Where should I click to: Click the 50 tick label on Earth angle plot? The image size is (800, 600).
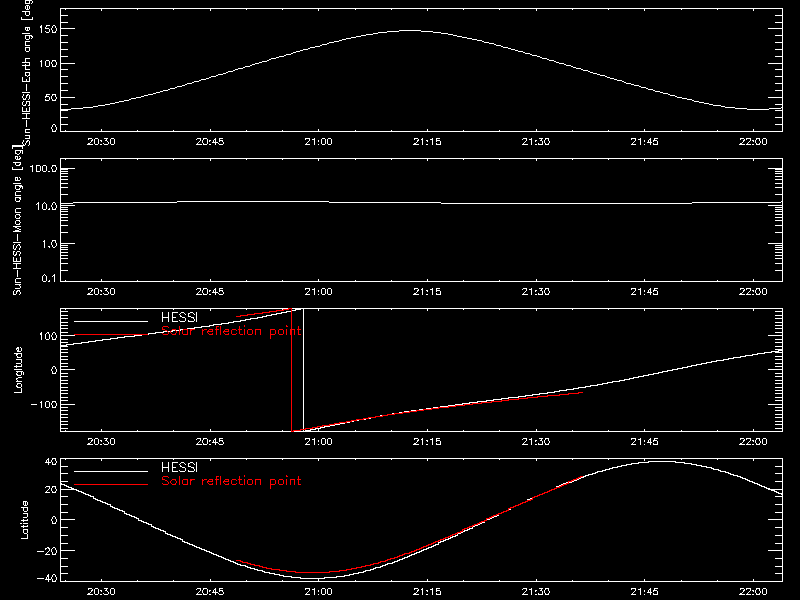pos(51,97)
